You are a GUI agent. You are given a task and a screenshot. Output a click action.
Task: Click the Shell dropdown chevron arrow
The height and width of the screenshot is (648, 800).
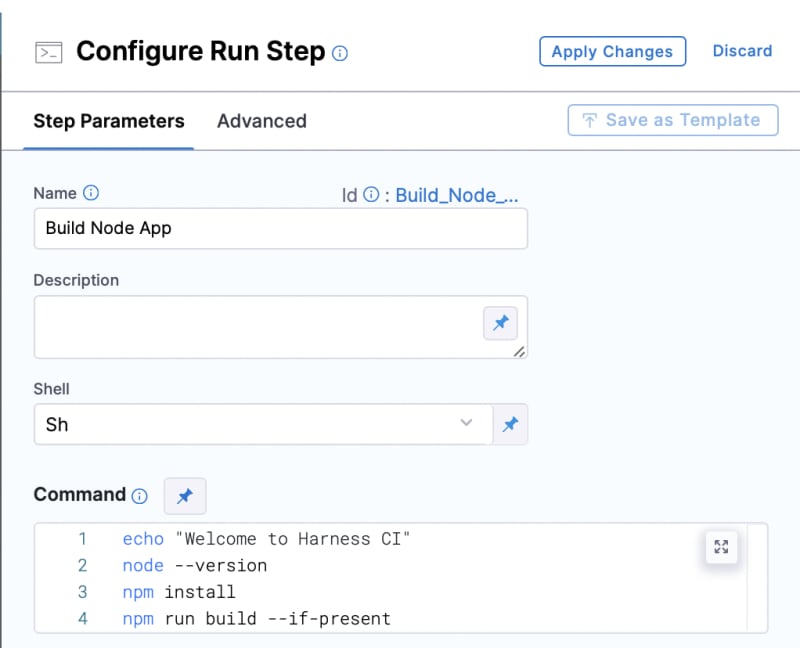tap(466, 422)
